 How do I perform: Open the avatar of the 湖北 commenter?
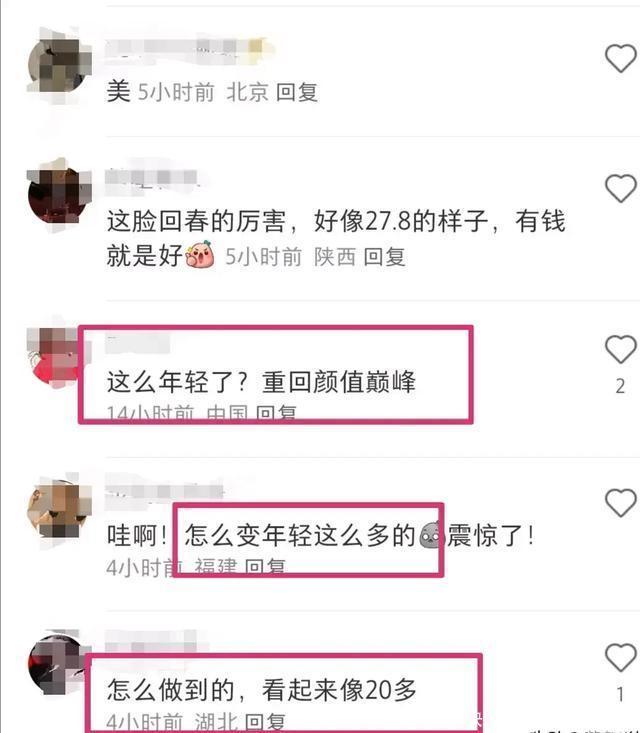click(57, 665)
